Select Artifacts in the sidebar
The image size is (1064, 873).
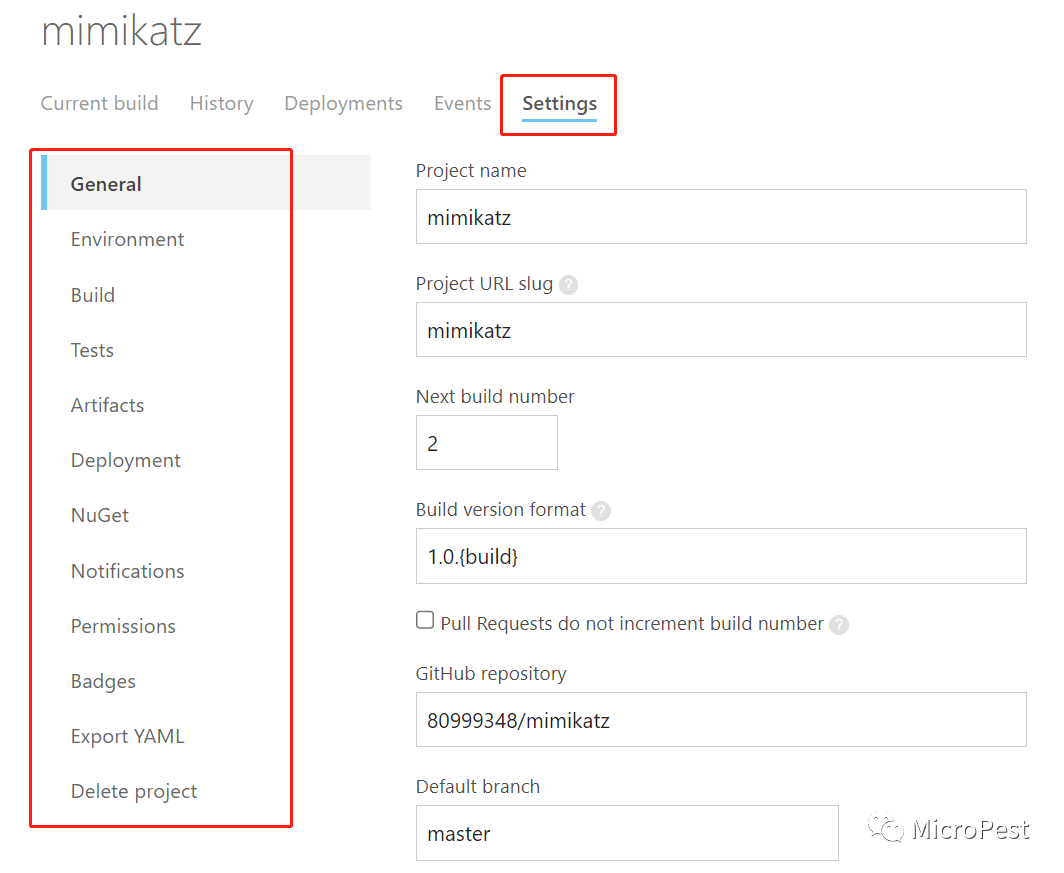107,405
